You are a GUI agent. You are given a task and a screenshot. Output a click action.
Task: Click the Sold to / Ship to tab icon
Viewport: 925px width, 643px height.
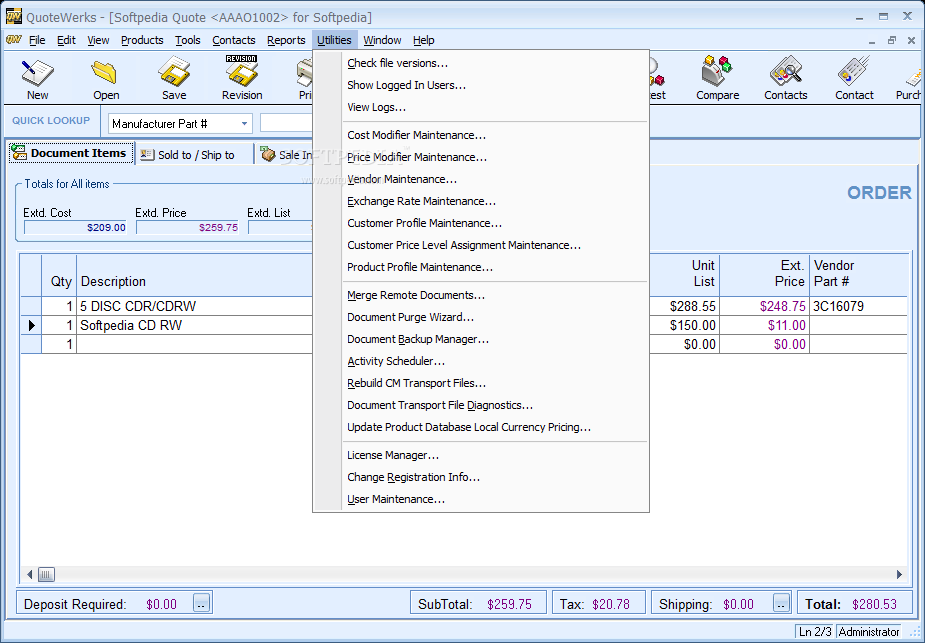[x=147, y=155]
